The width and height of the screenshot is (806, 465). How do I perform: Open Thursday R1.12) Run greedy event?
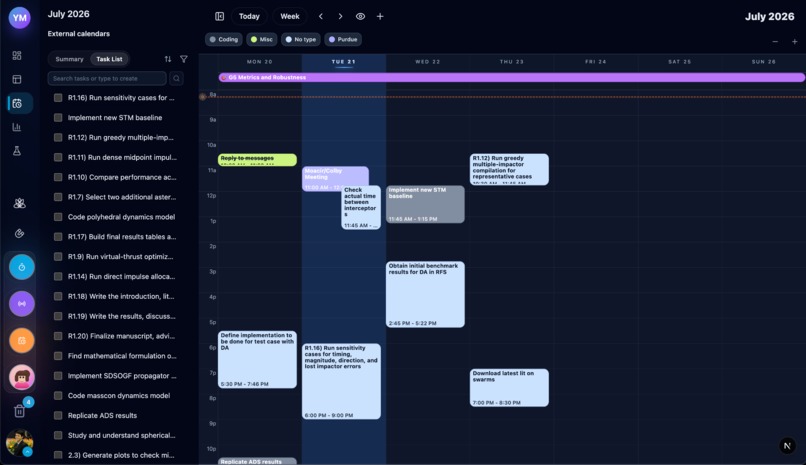pyautogui.click(x=509, y=169)
